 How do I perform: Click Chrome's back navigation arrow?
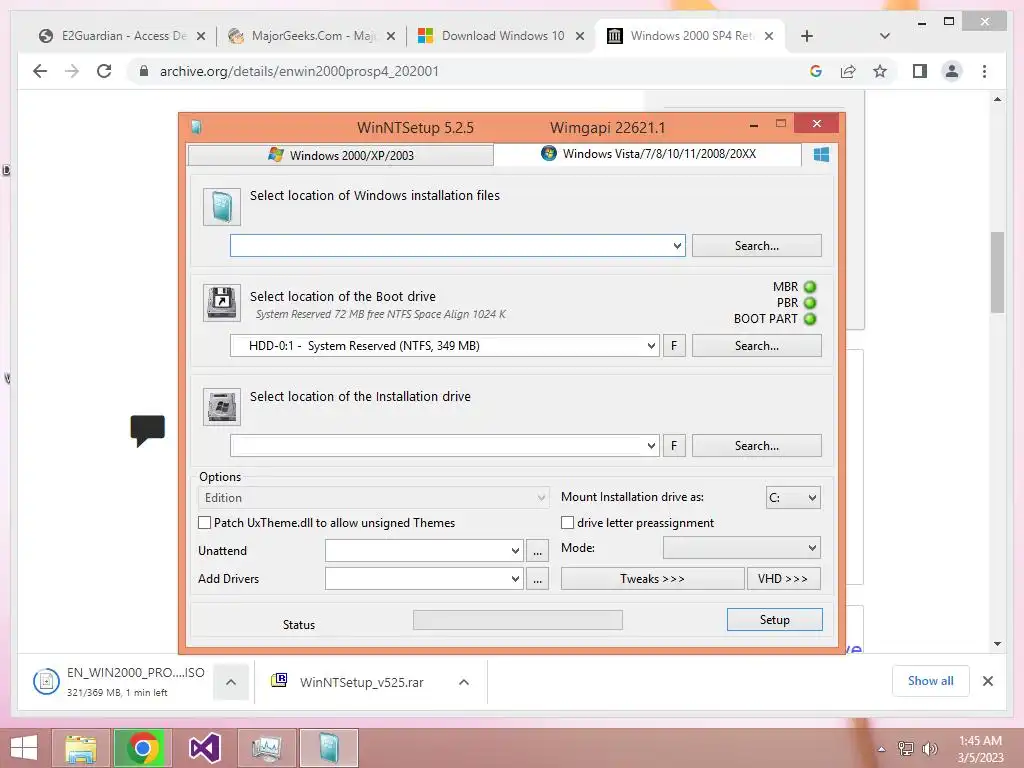tap(40, 71)
